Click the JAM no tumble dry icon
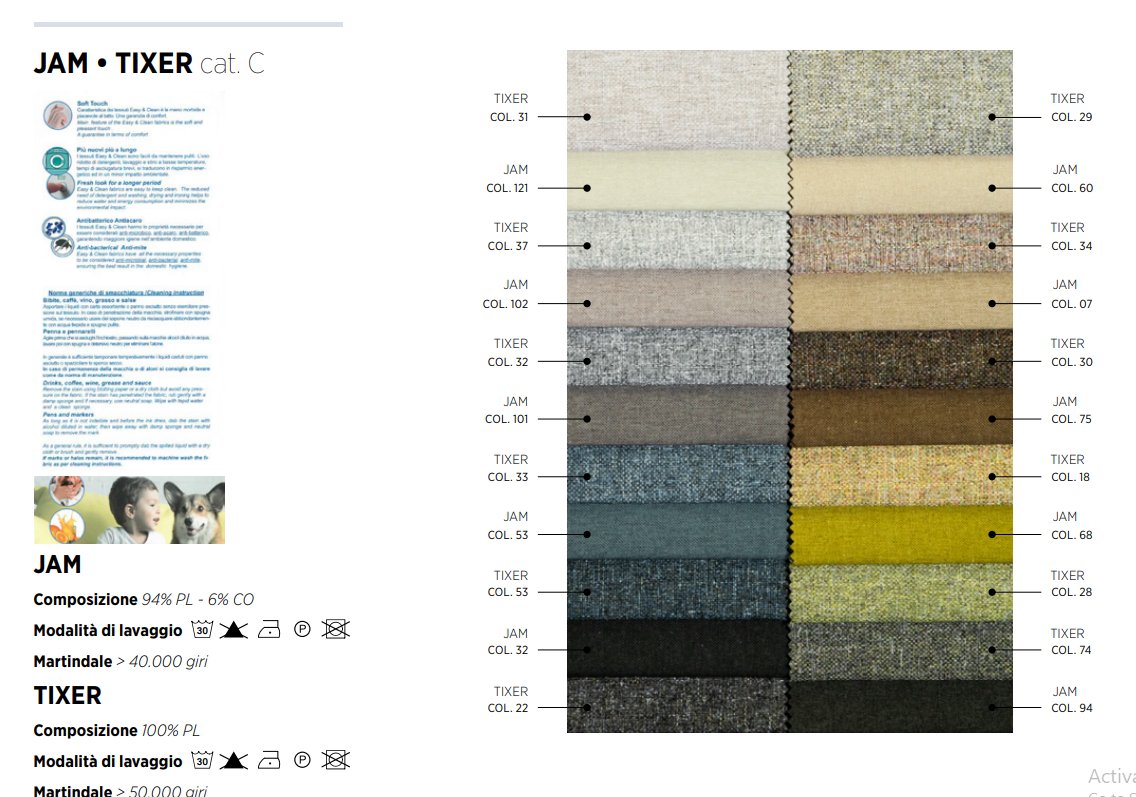1136x797 pixels. [335, 629]
